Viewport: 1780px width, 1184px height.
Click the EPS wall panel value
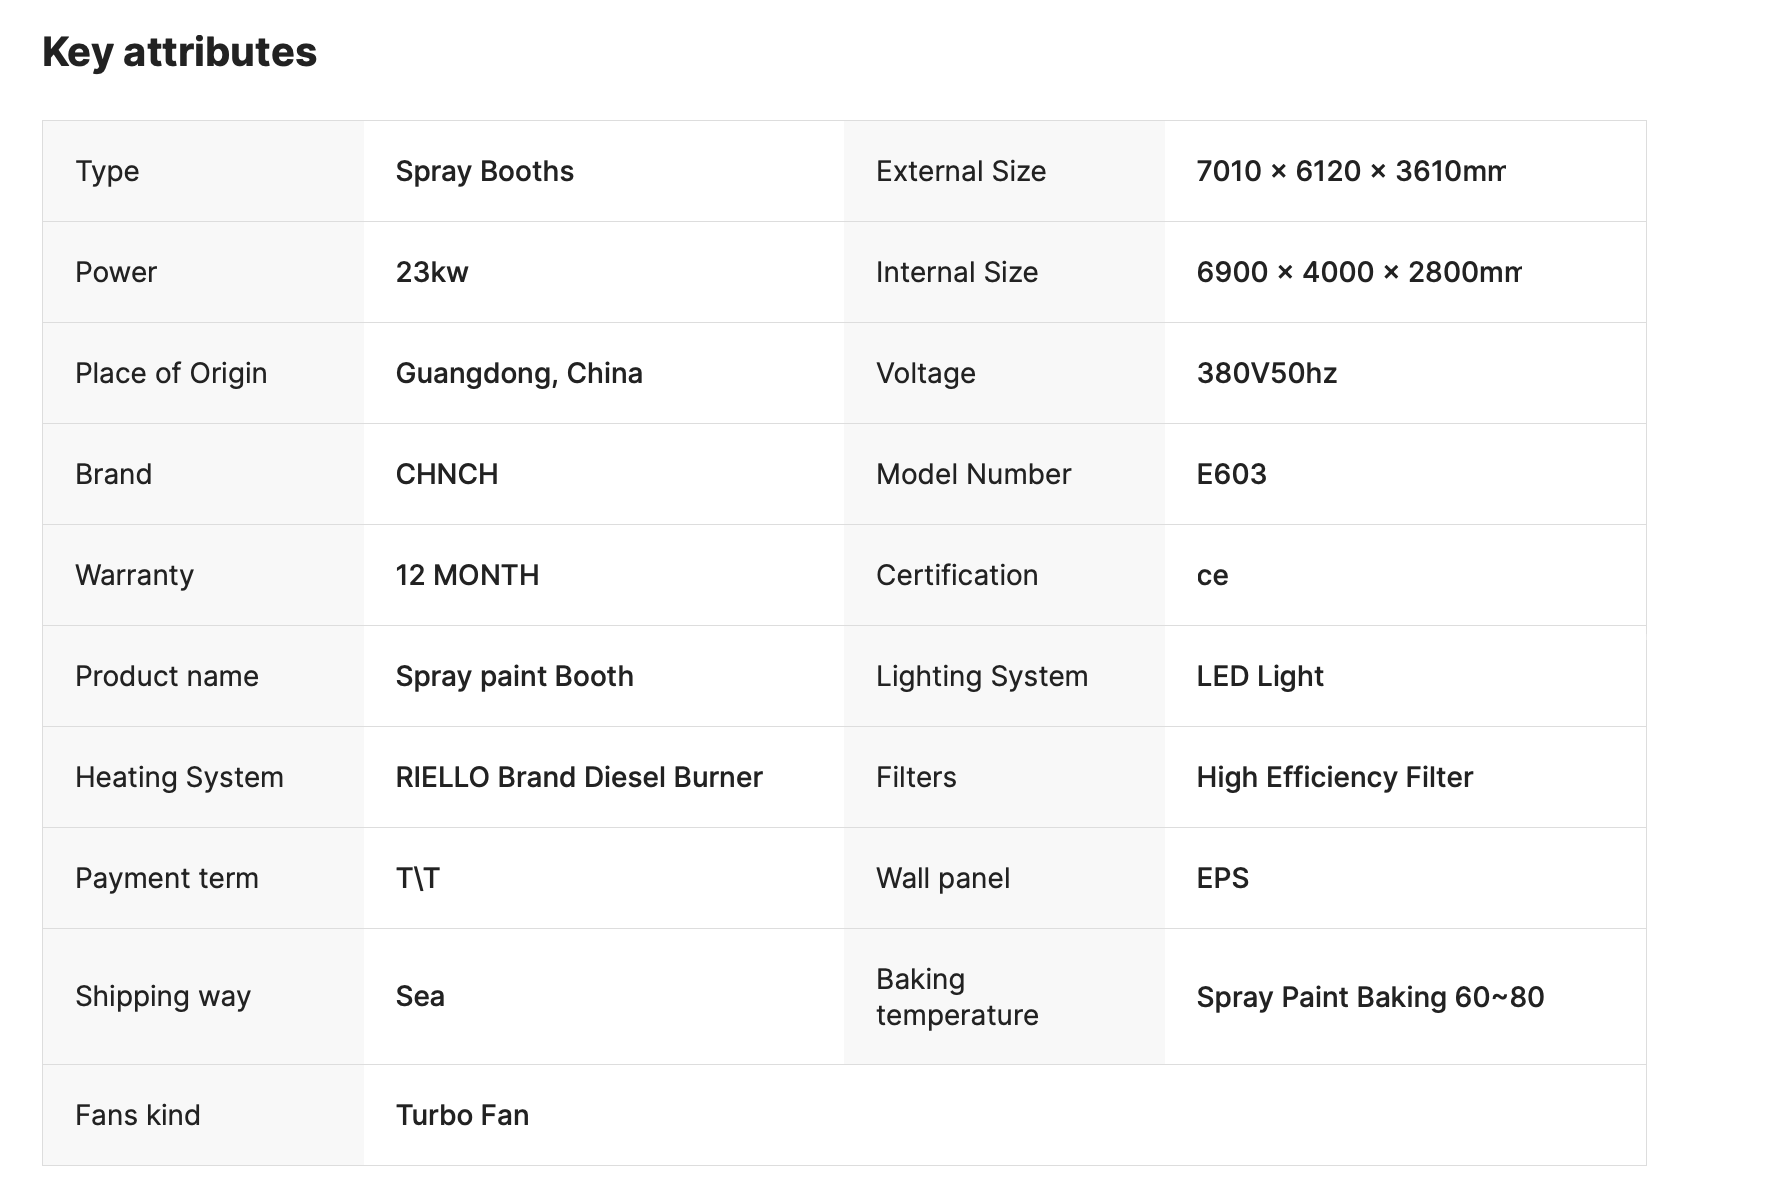(x=1222, y=878)
